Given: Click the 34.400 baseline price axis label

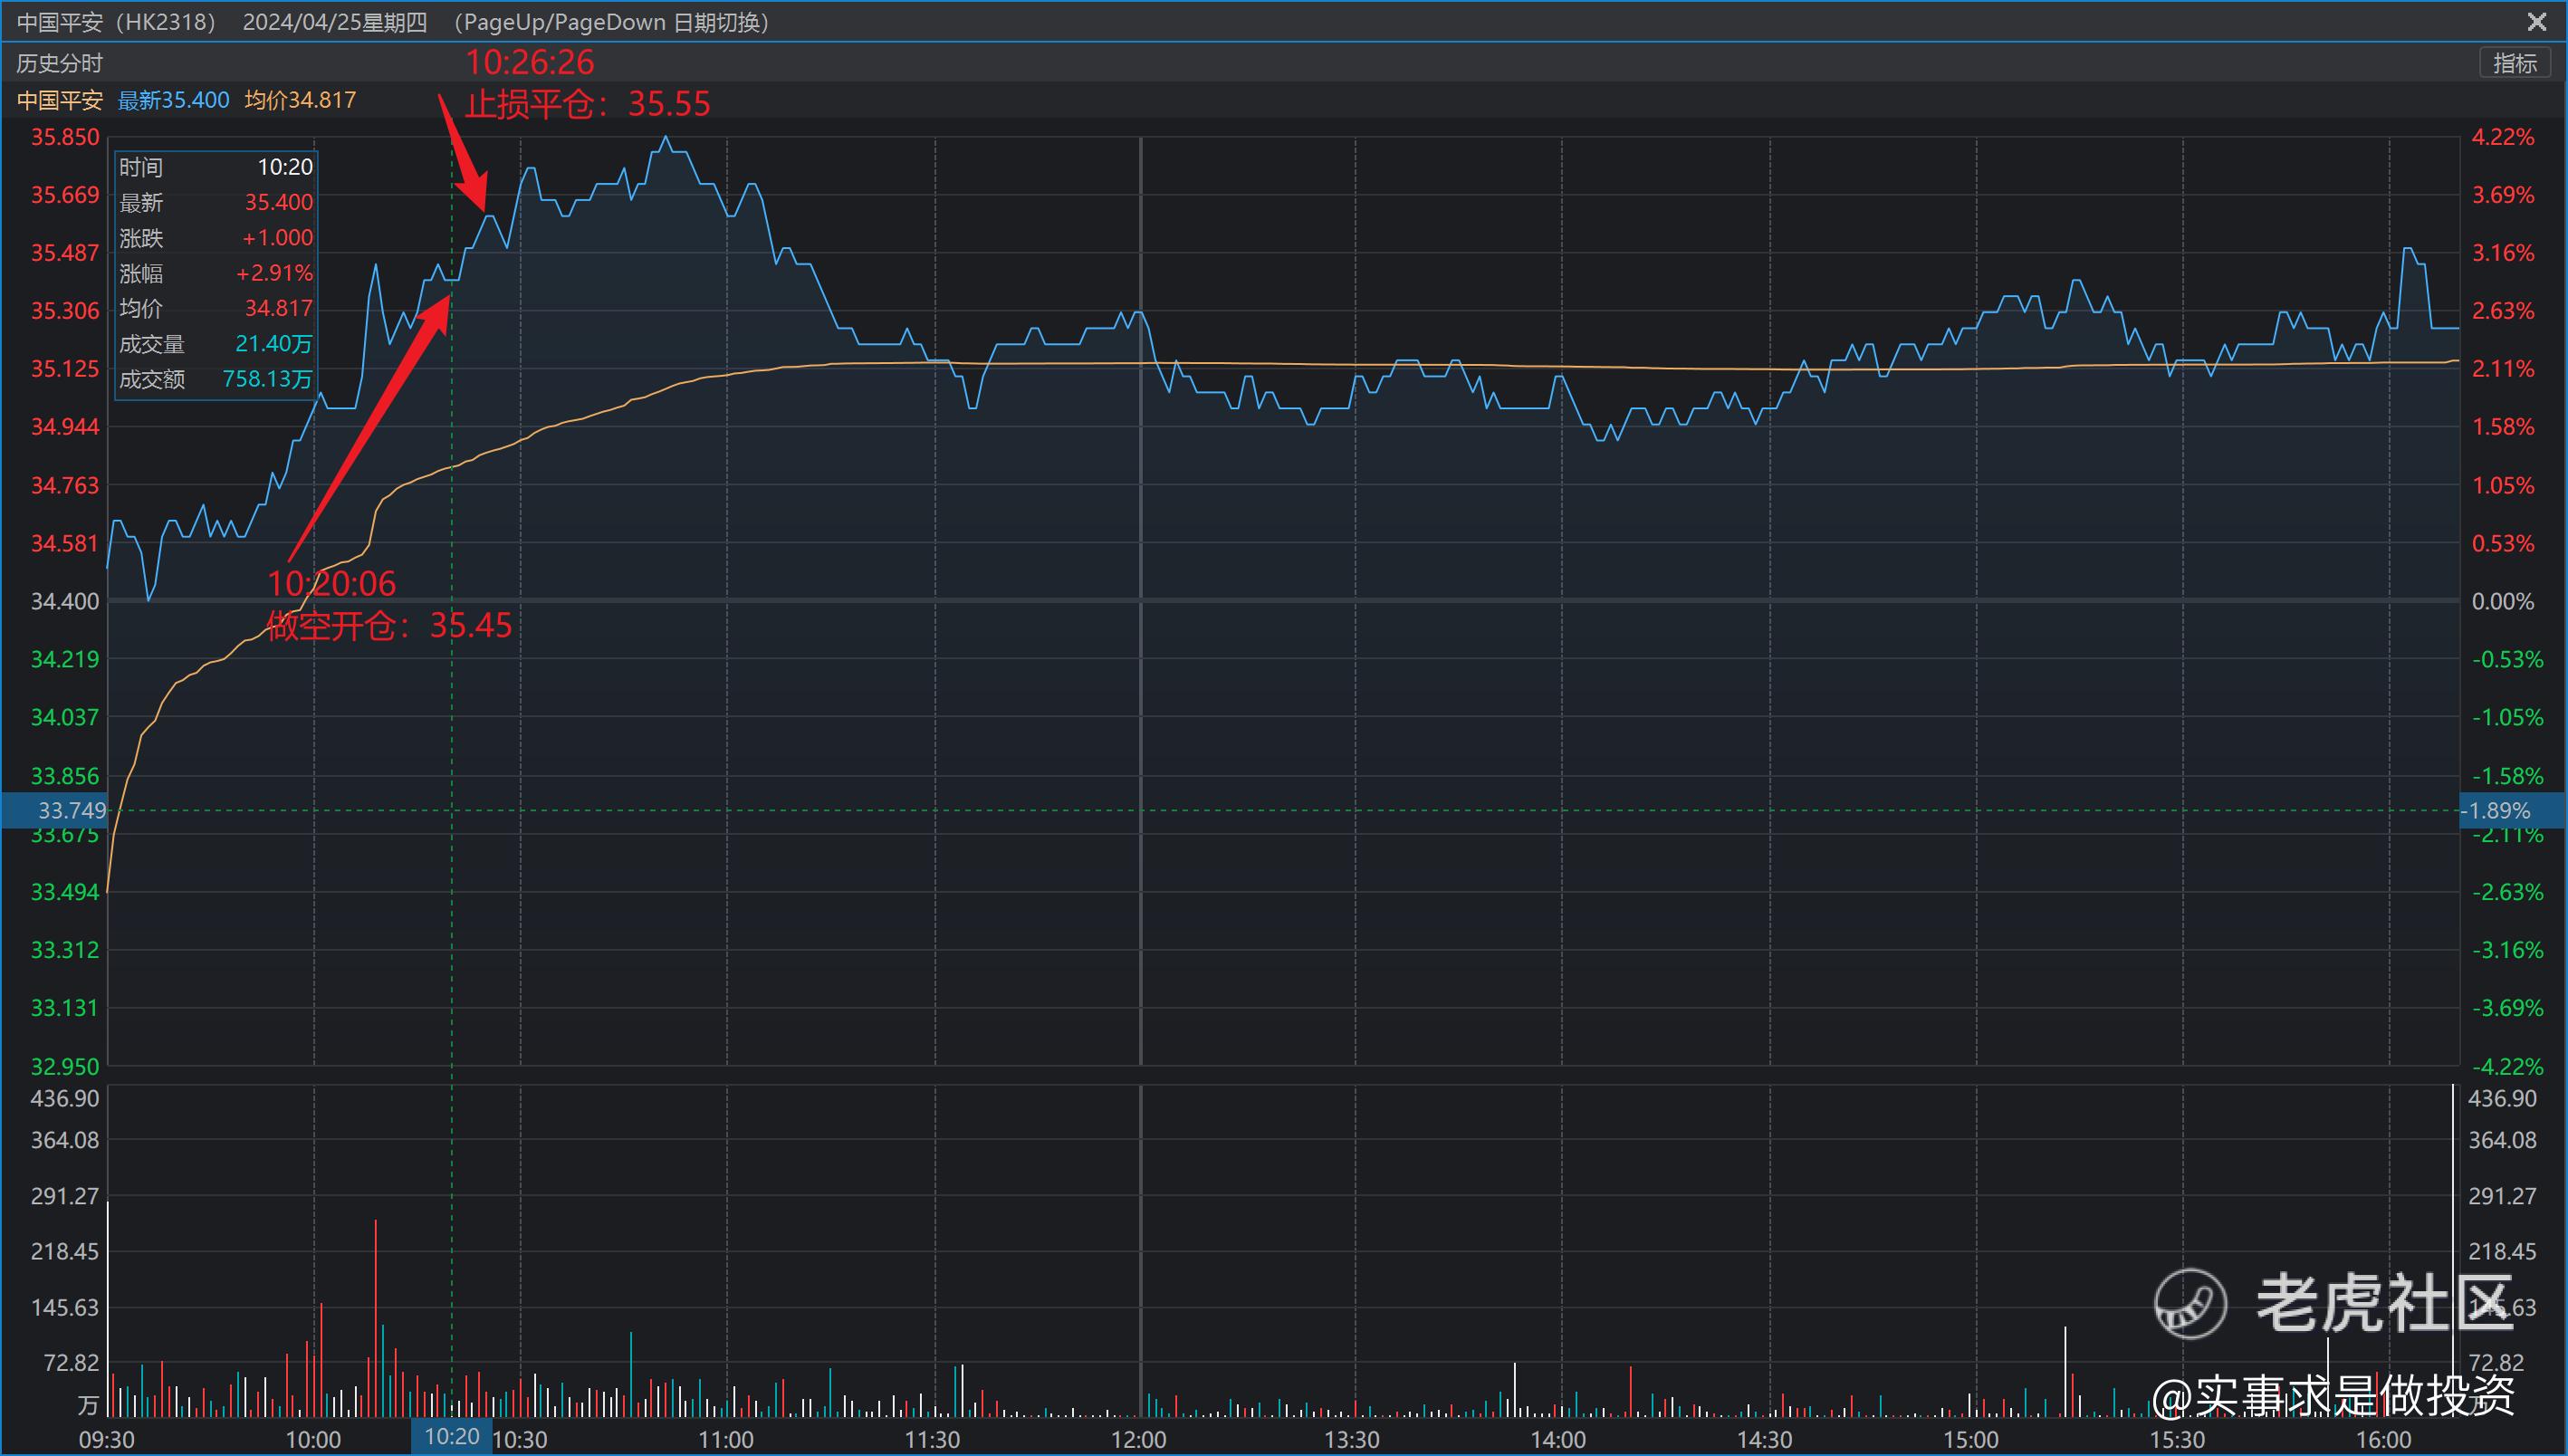Looking at the screenshot, I should point(65,601).
